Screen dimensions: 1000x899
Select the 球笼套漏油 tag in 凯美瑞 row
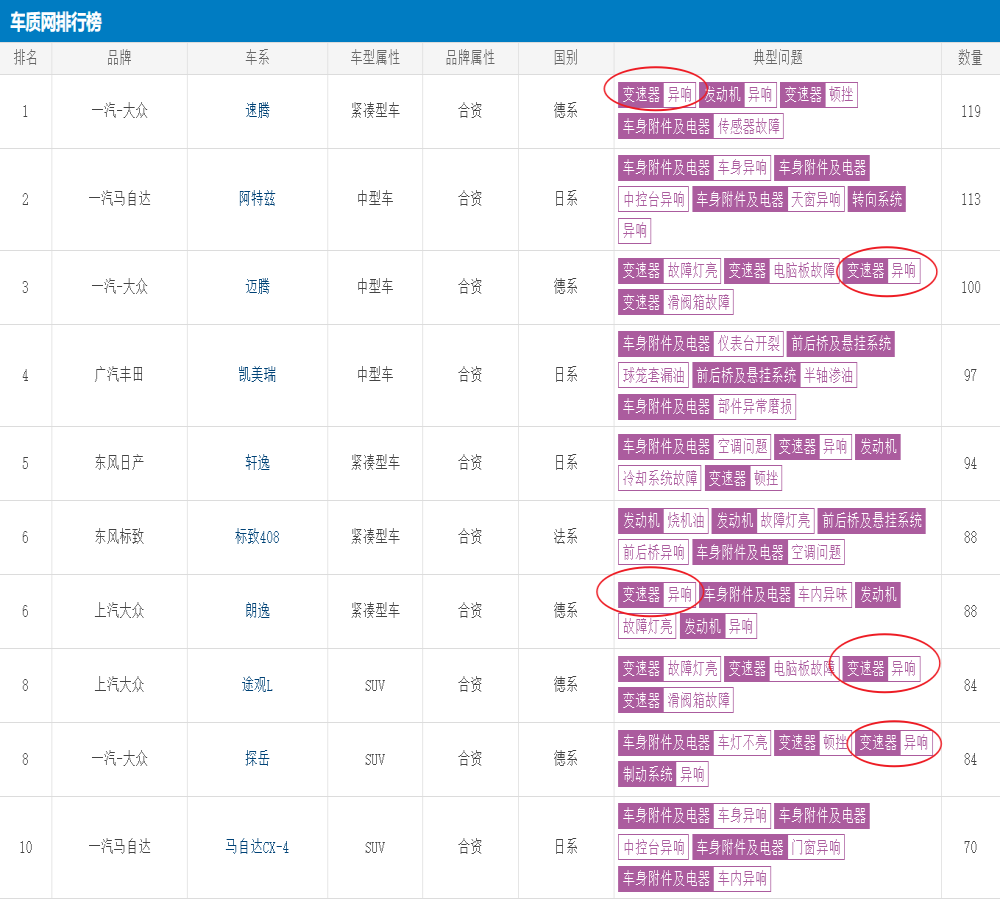click(654, 376)
